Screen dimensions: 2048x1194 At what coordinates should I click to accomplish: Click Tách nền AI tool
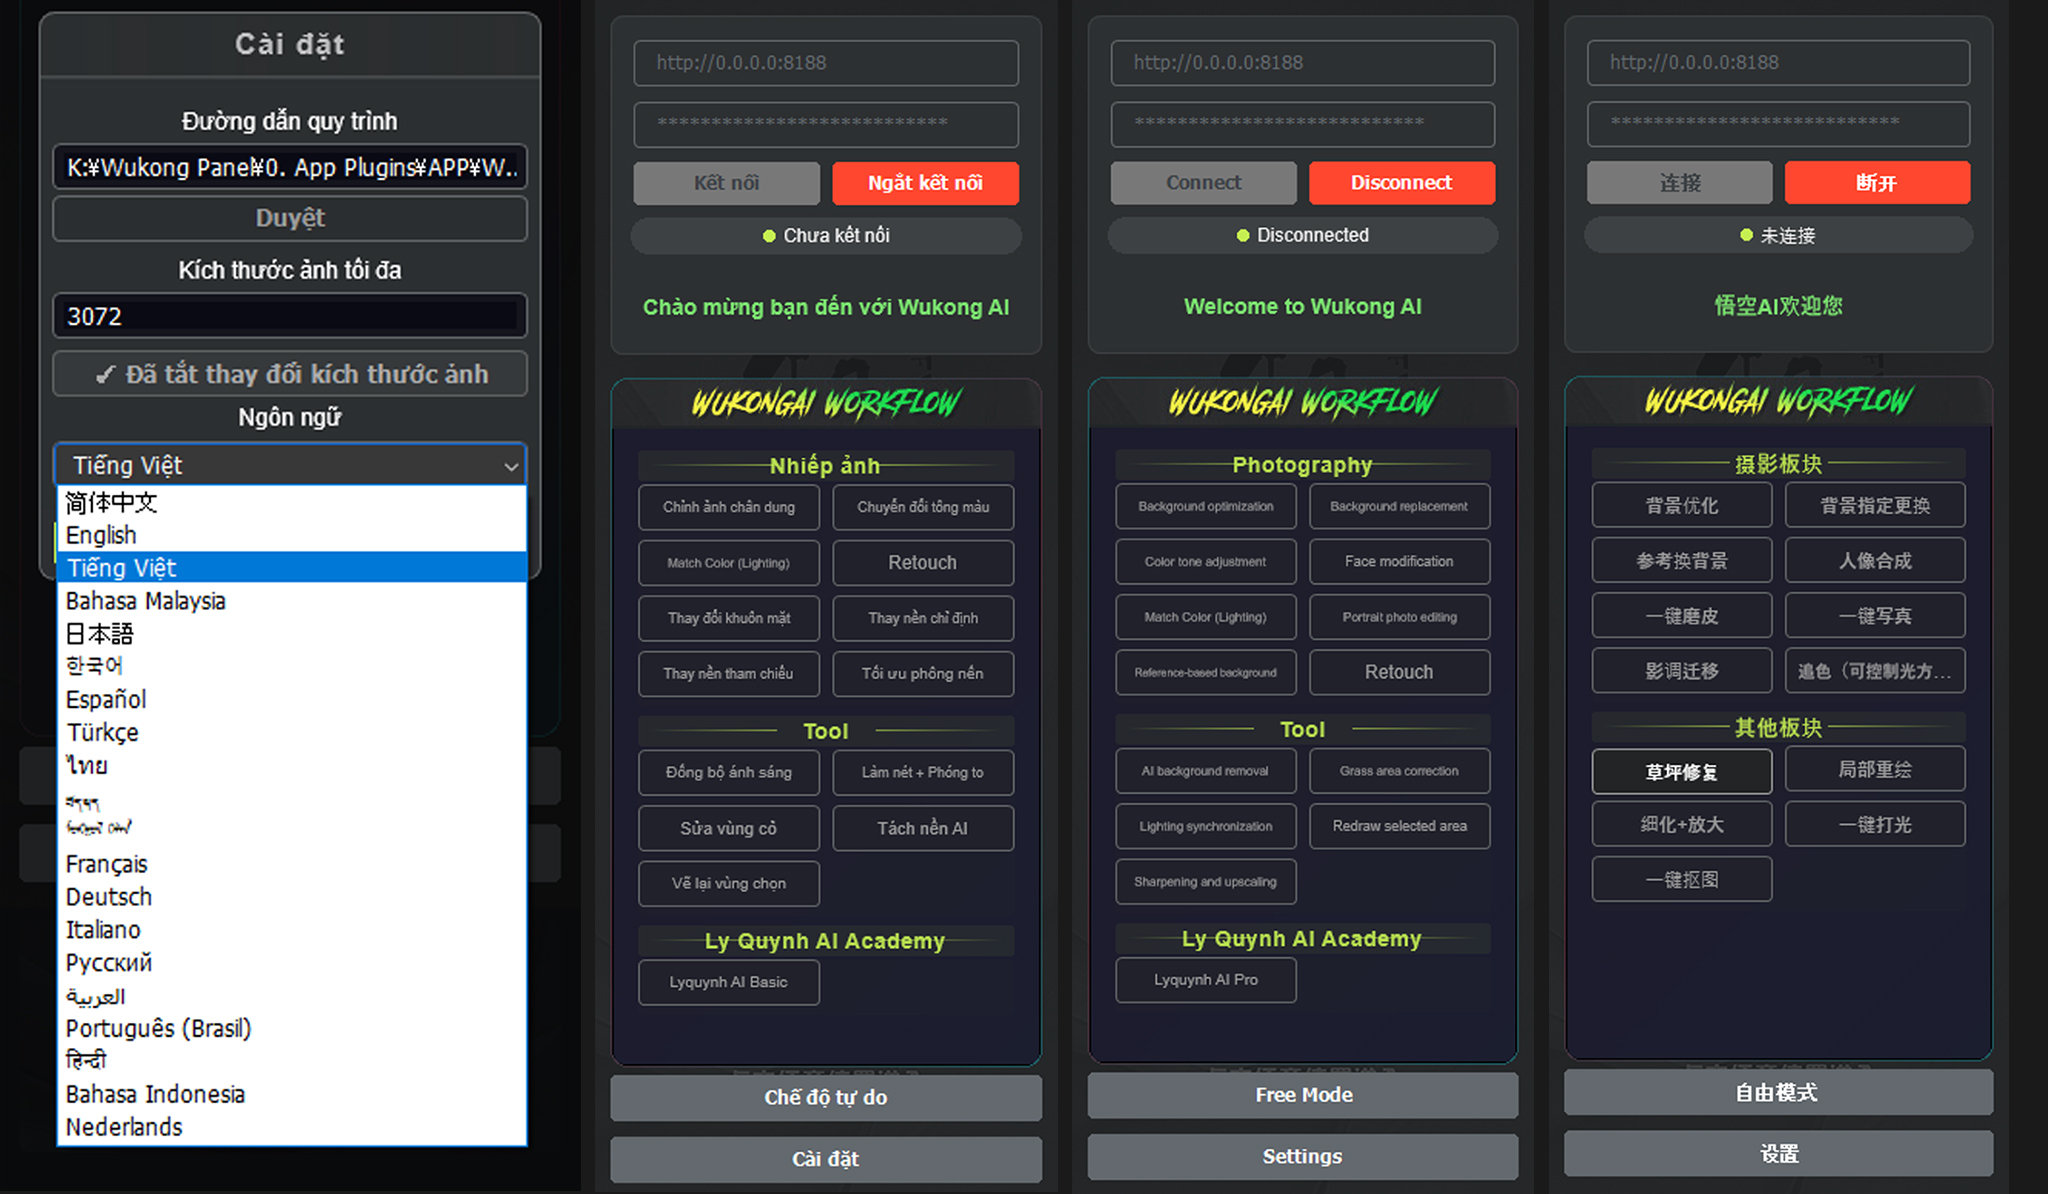tap(923, 828)
